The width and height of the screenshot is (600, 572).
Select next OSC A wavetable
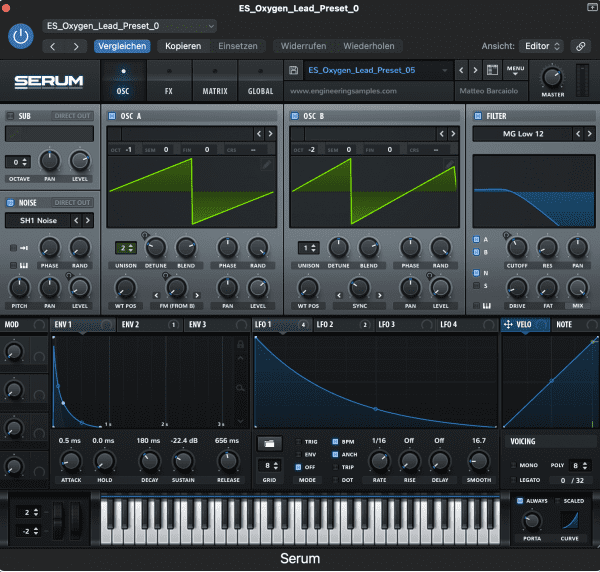point(271,134)
